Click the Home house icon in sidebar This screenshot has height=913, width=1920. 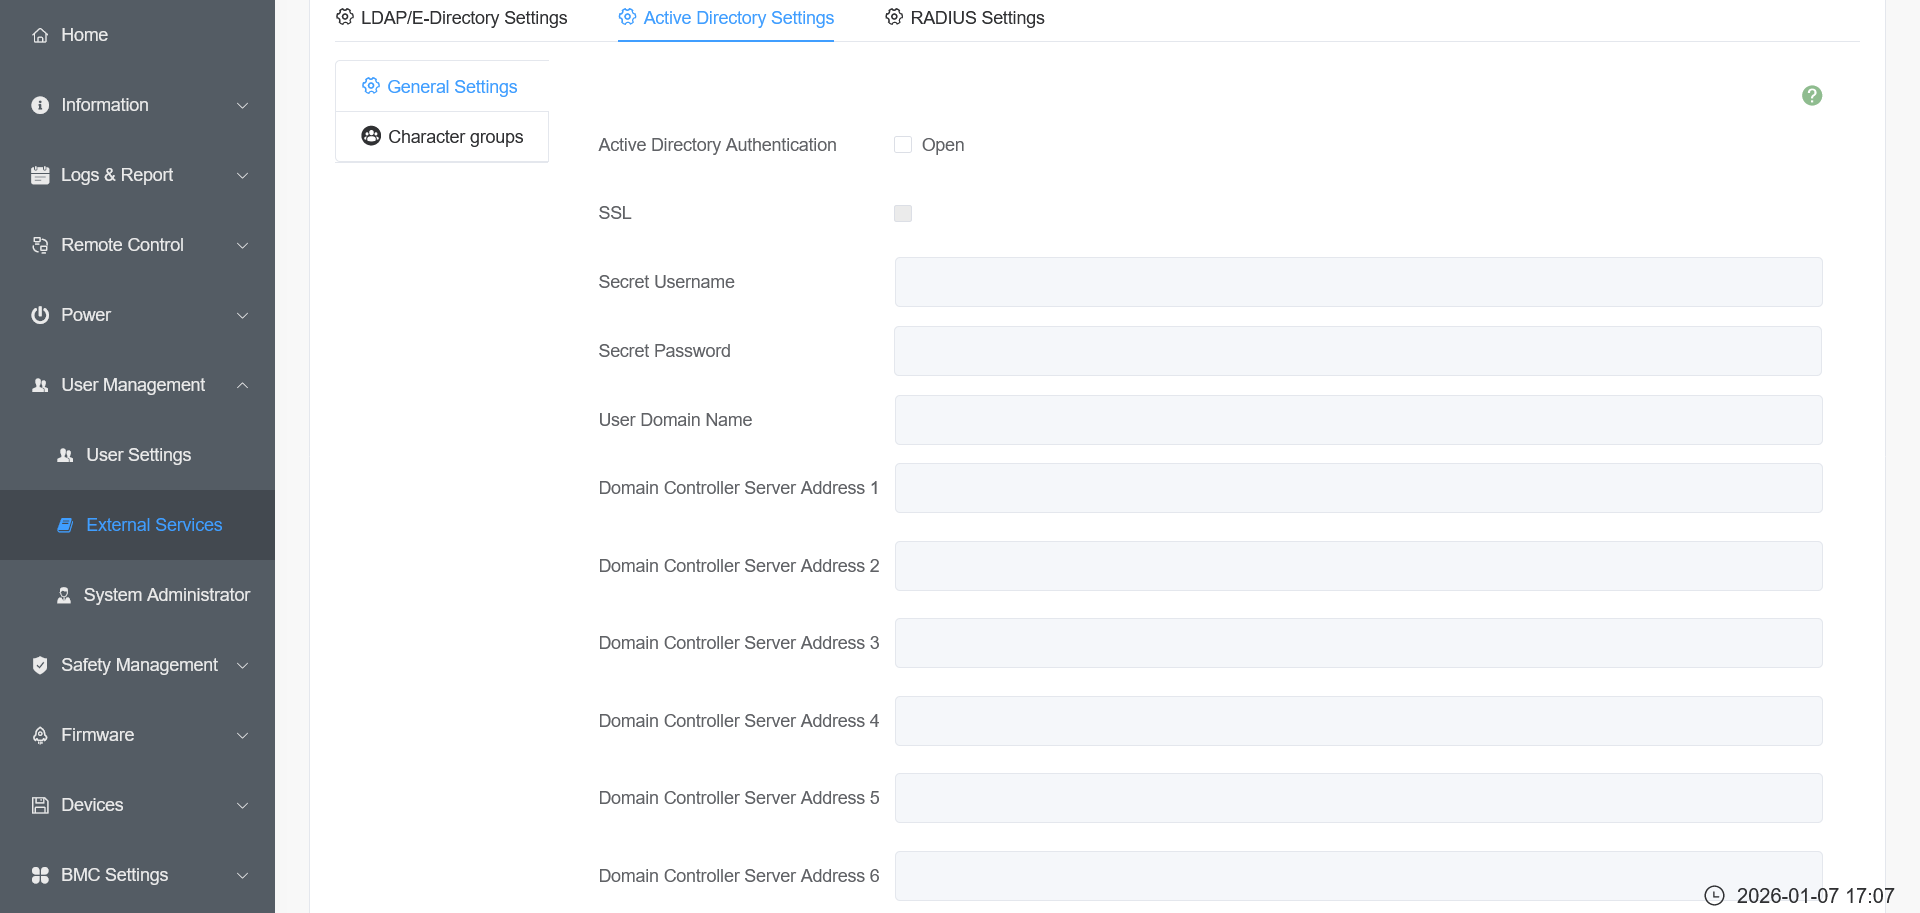40,35
